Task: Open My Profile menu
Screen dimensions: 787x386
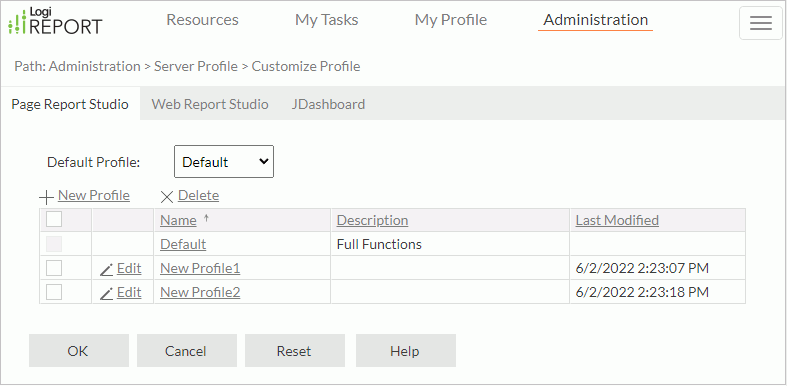Action: [451, 20]
